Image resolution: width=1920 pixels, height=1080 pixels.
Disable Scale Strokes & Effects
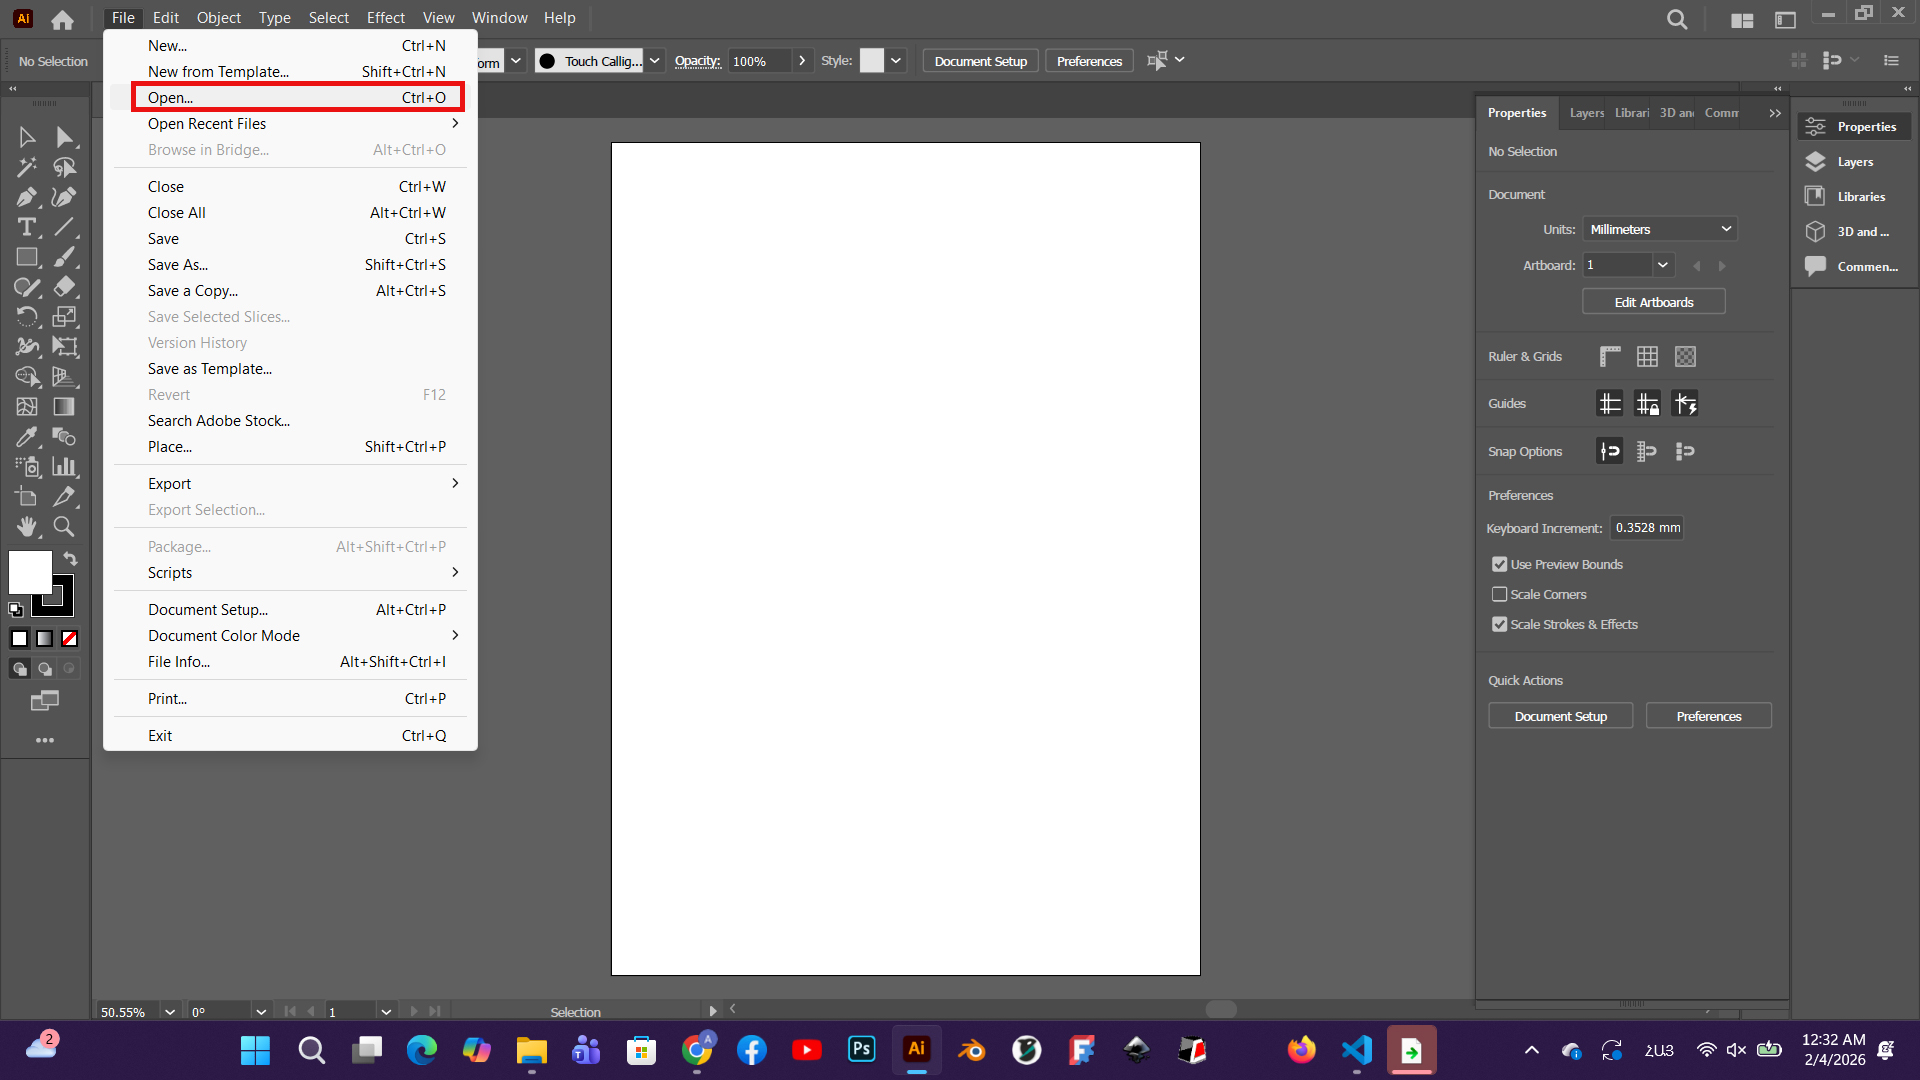(1499, 624)
